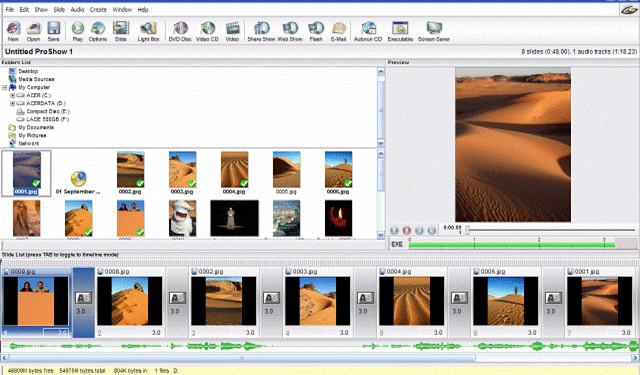Open the File menu
Image resolution: width=640 pixels, height=375 pixels.
[10, 9]
